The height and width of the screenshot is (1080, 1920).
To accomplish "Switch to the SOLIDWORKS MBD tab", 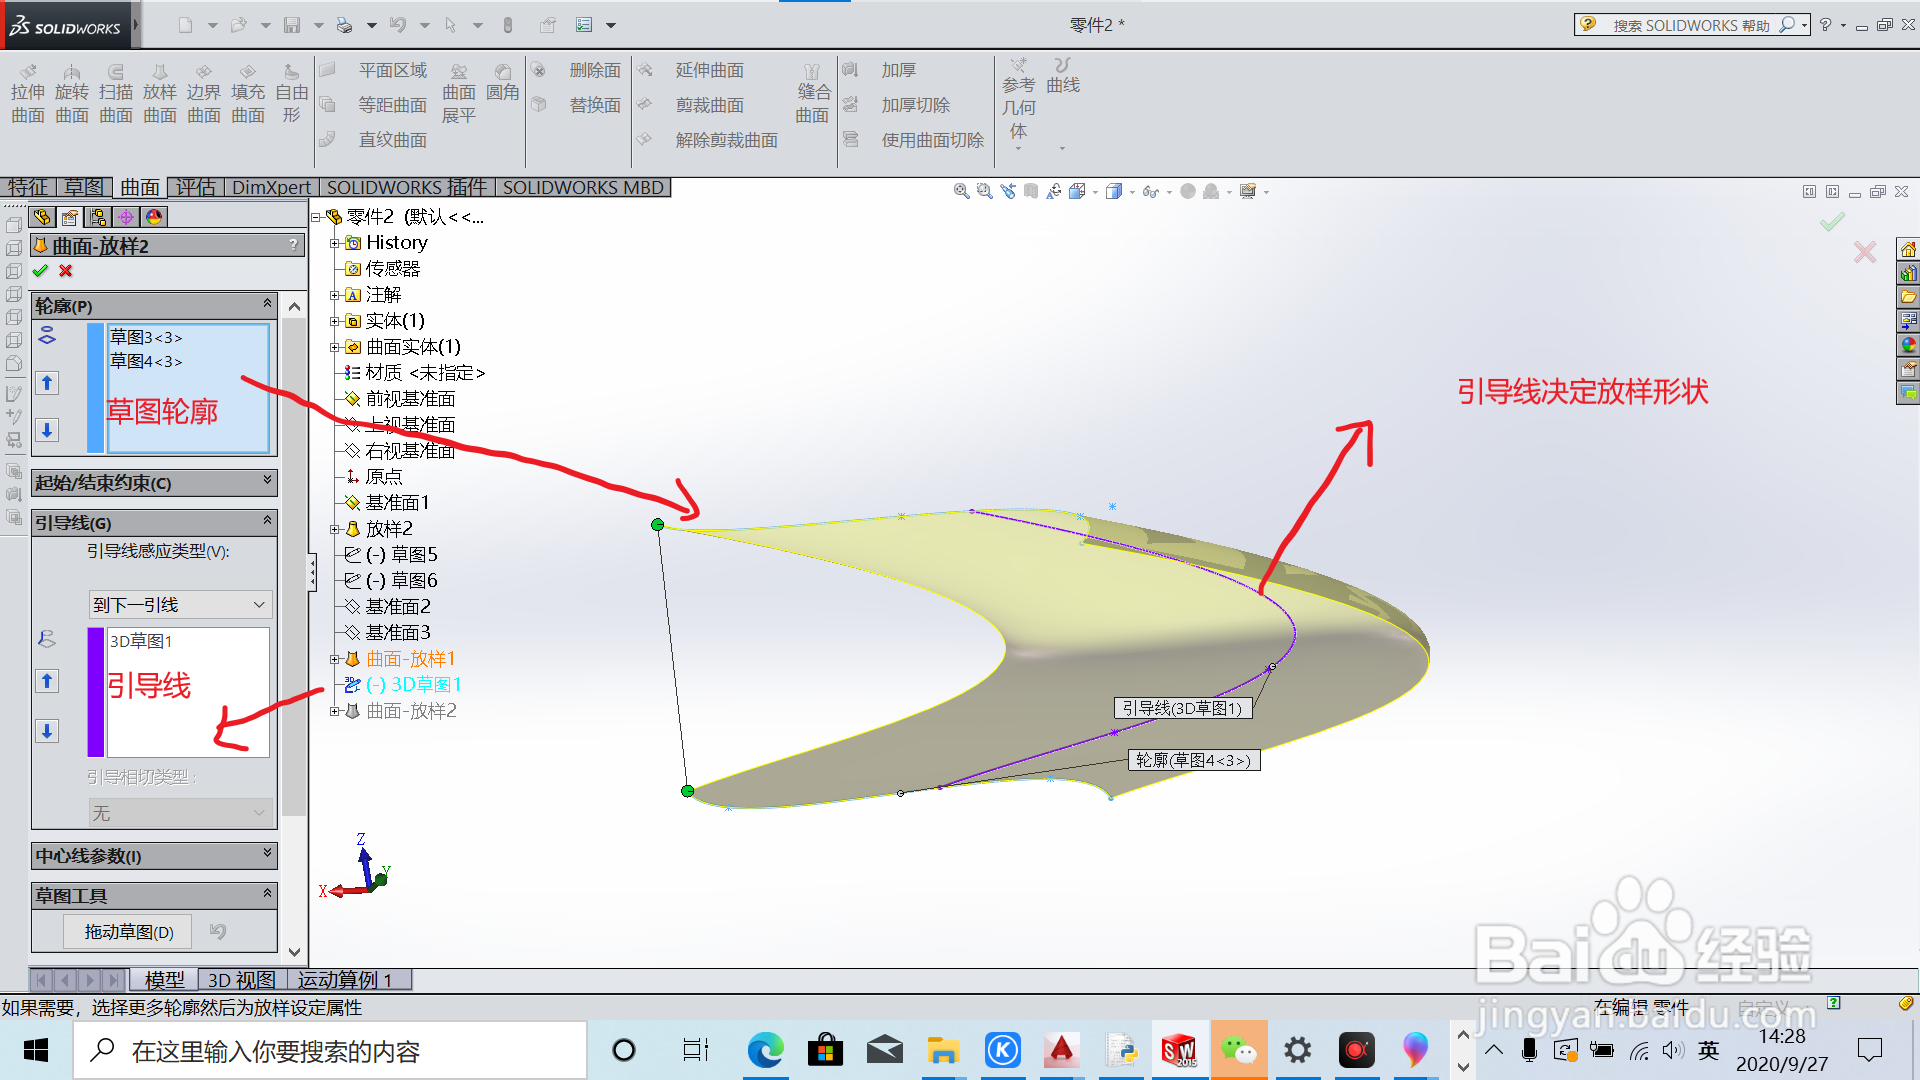I will point(583,187).
